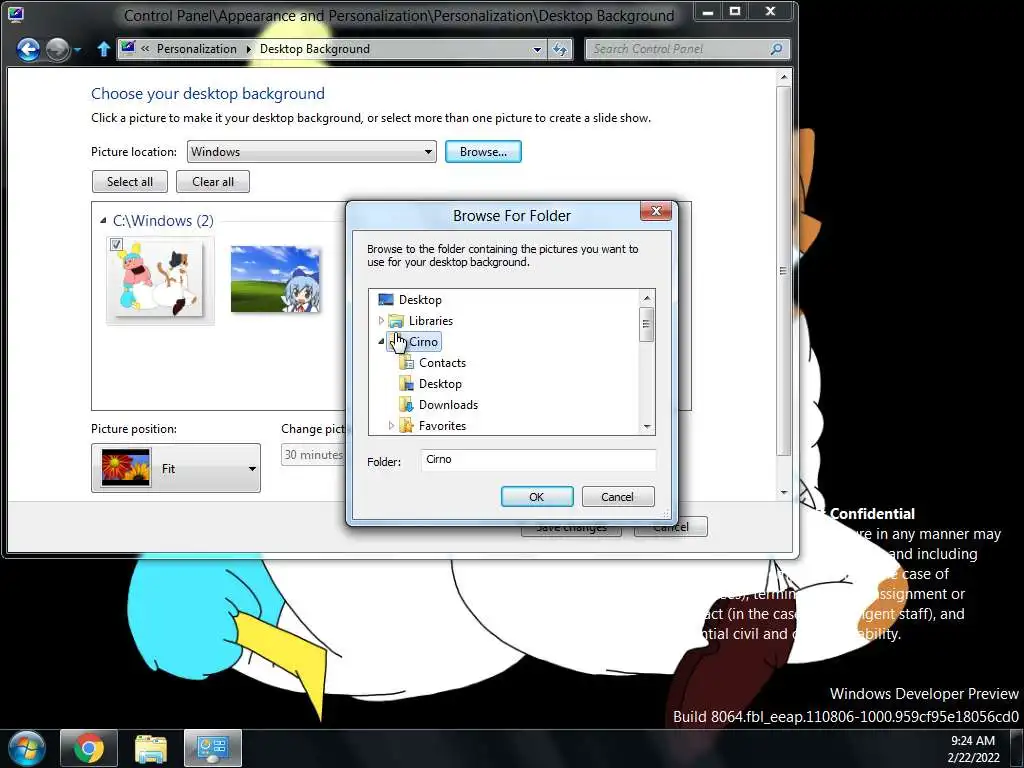The height and width of the screenshot is (768, 1024).
Task: Click Control Panel scrollbar up arrow
Action: tap(784, 78)
